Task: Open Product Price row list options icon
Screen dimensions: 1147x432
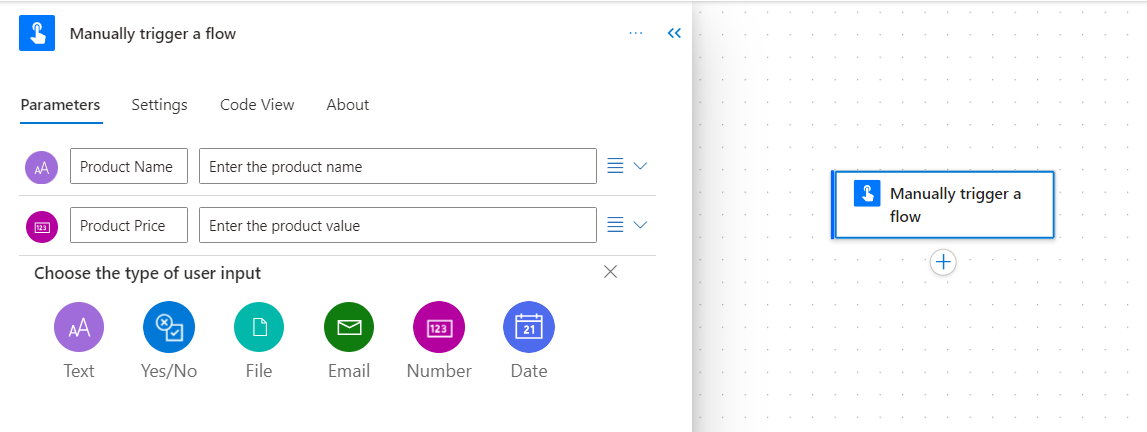Action: (x=616, y=225)
